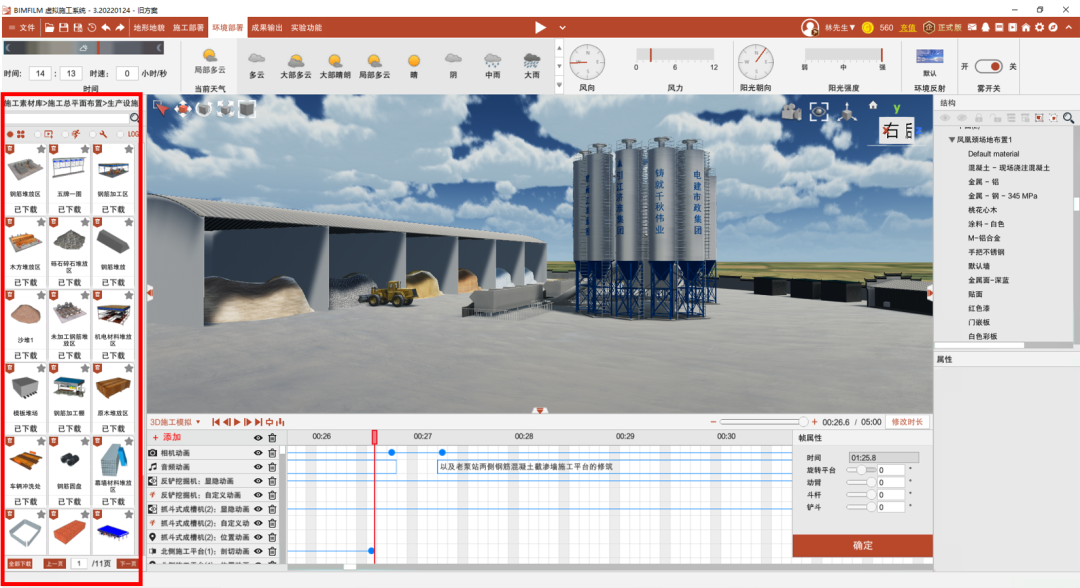Image resolution: width=1080 pixels, height=588 pixels.
Task: Click the 确定 confirm button
Action: pyautogui.click(x=862, y=545)
